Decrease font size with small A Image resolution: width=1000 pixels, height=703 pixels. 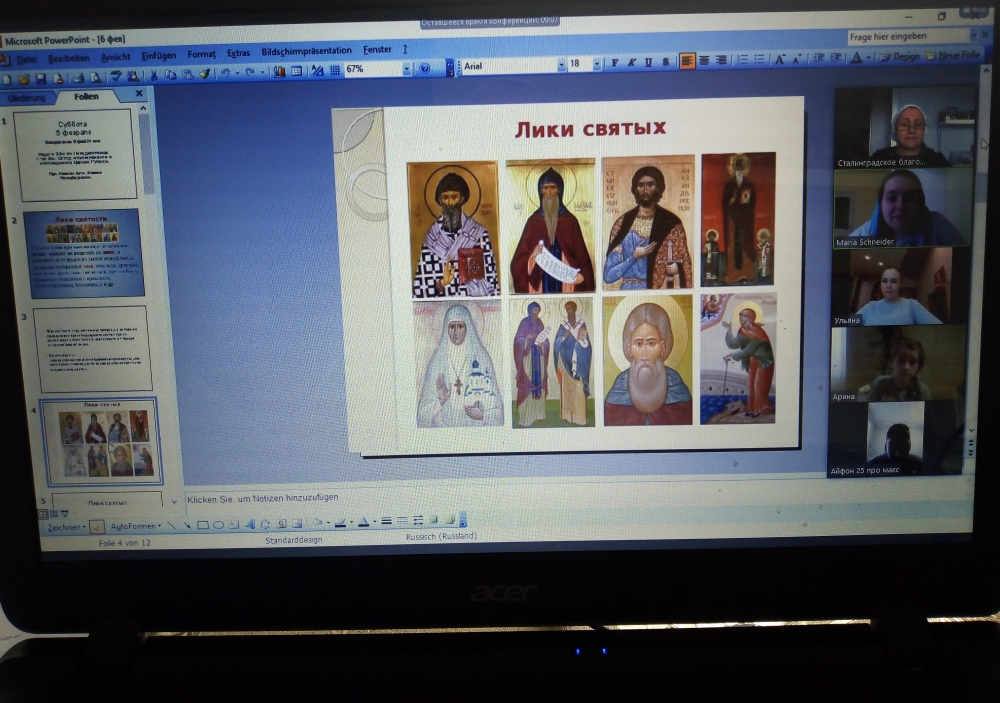point(797,58)
